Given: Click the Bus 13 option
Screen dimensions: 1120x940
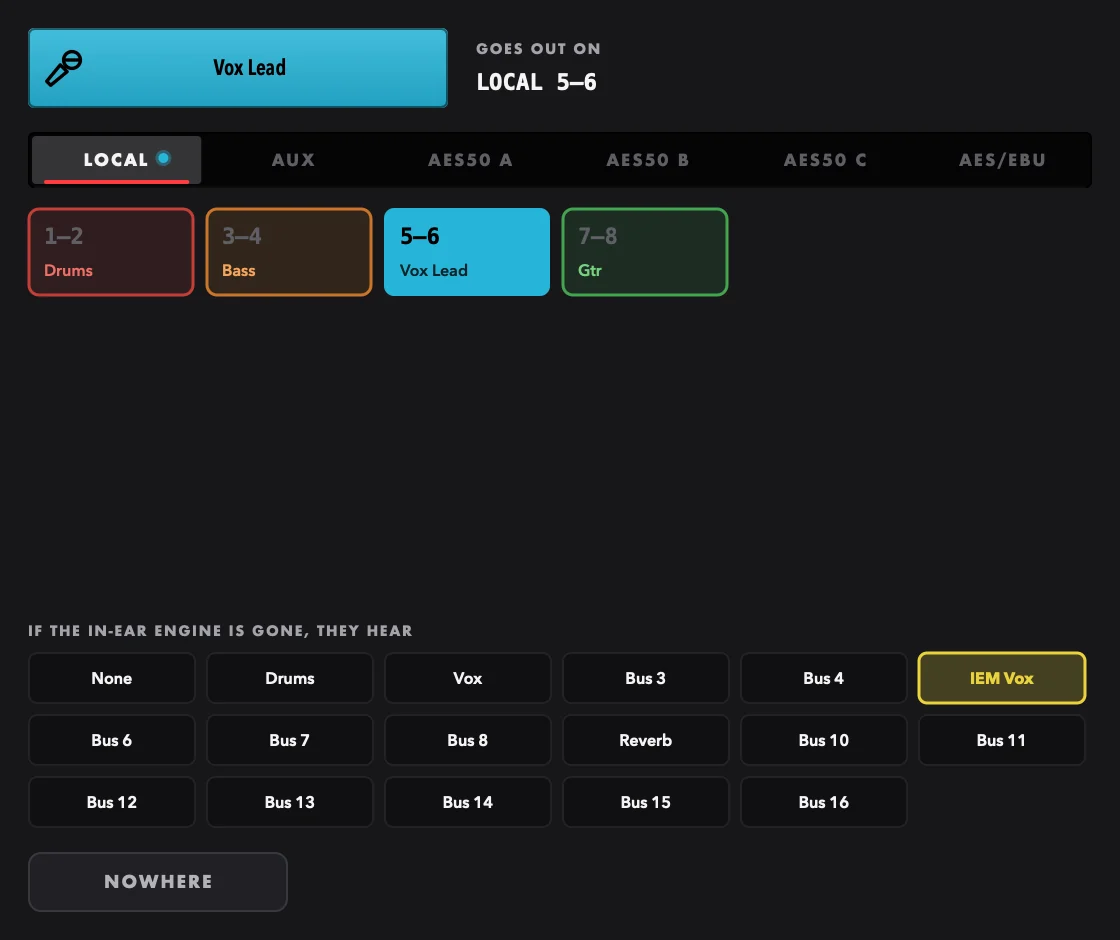Looking at the screenshot, I should (x=289, y=802).
